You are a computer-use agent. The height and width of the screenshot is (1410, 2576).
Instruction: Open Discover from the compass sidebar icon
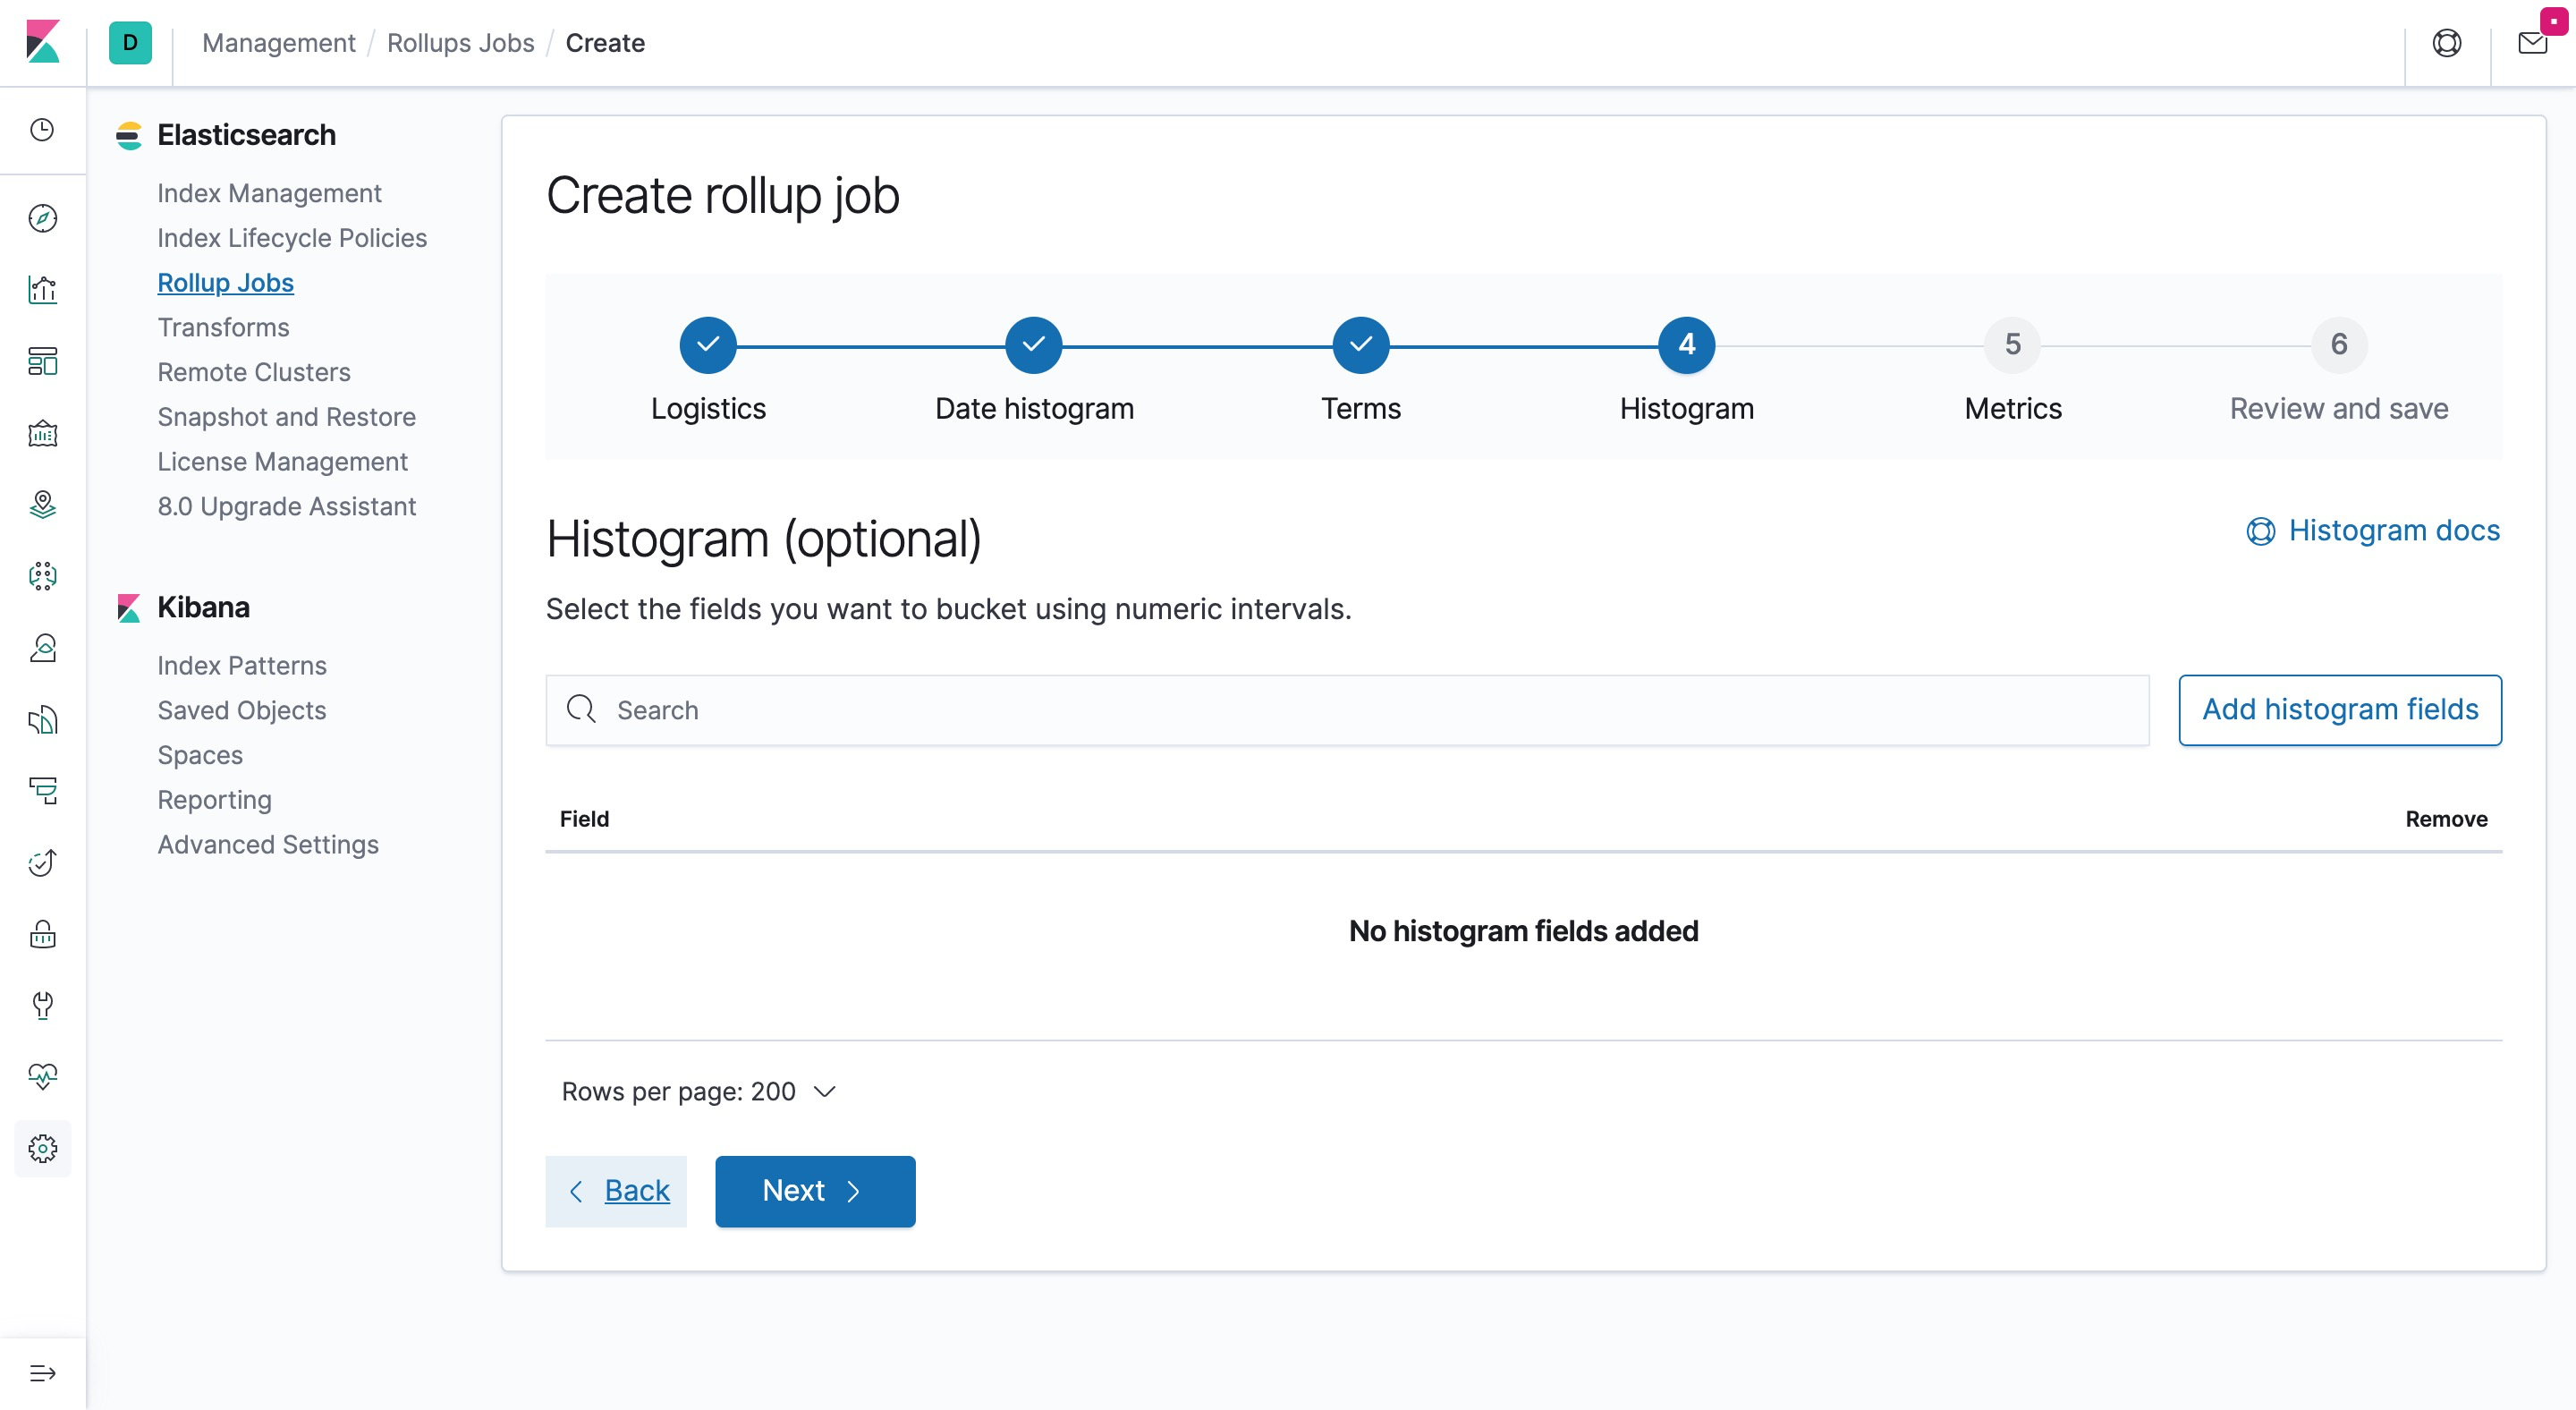pyautogui.click(x=42, y=218)
